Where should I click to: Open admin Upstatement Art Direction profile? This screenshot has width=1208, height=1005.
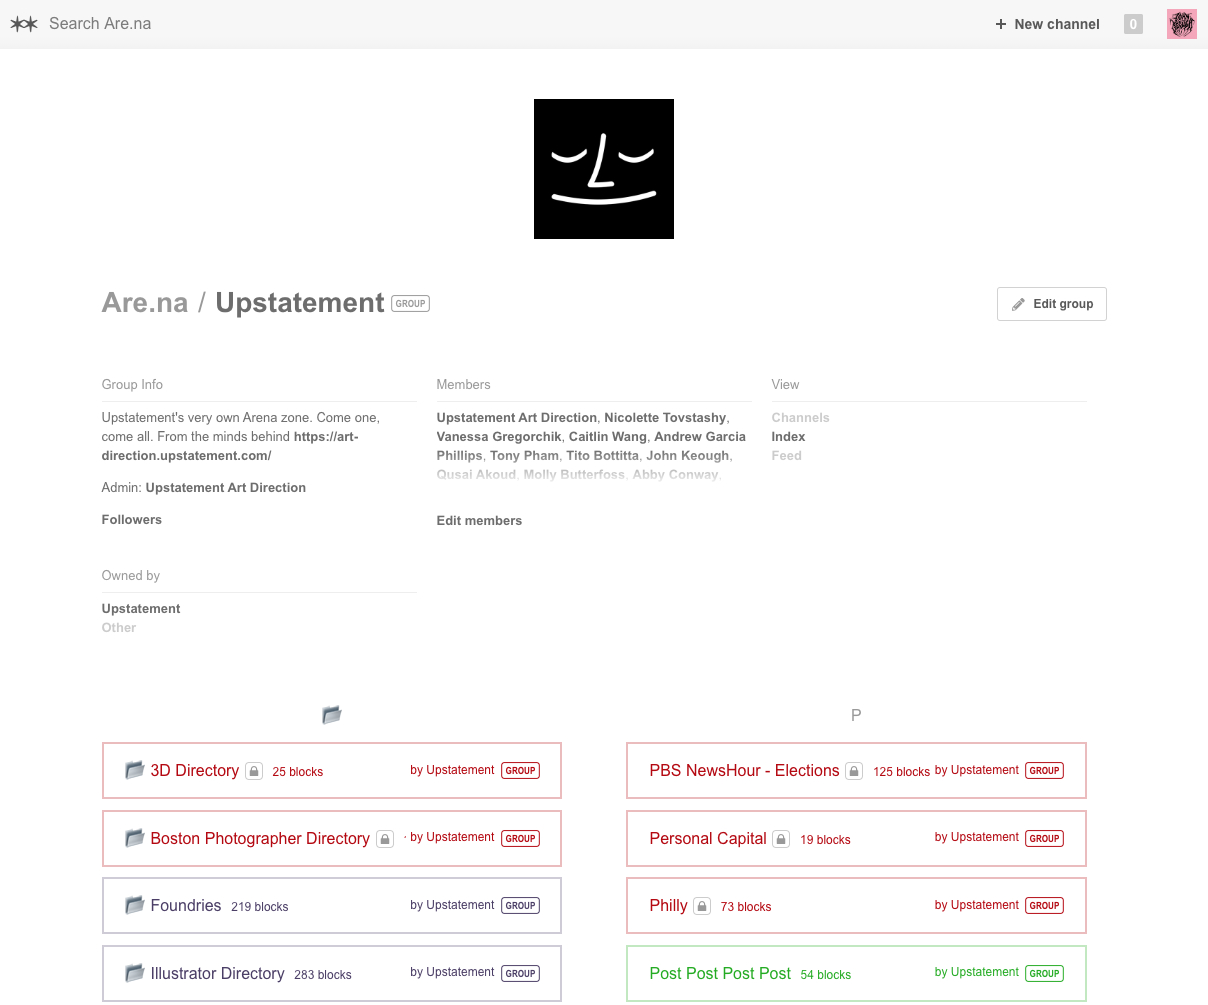(226, 488)
